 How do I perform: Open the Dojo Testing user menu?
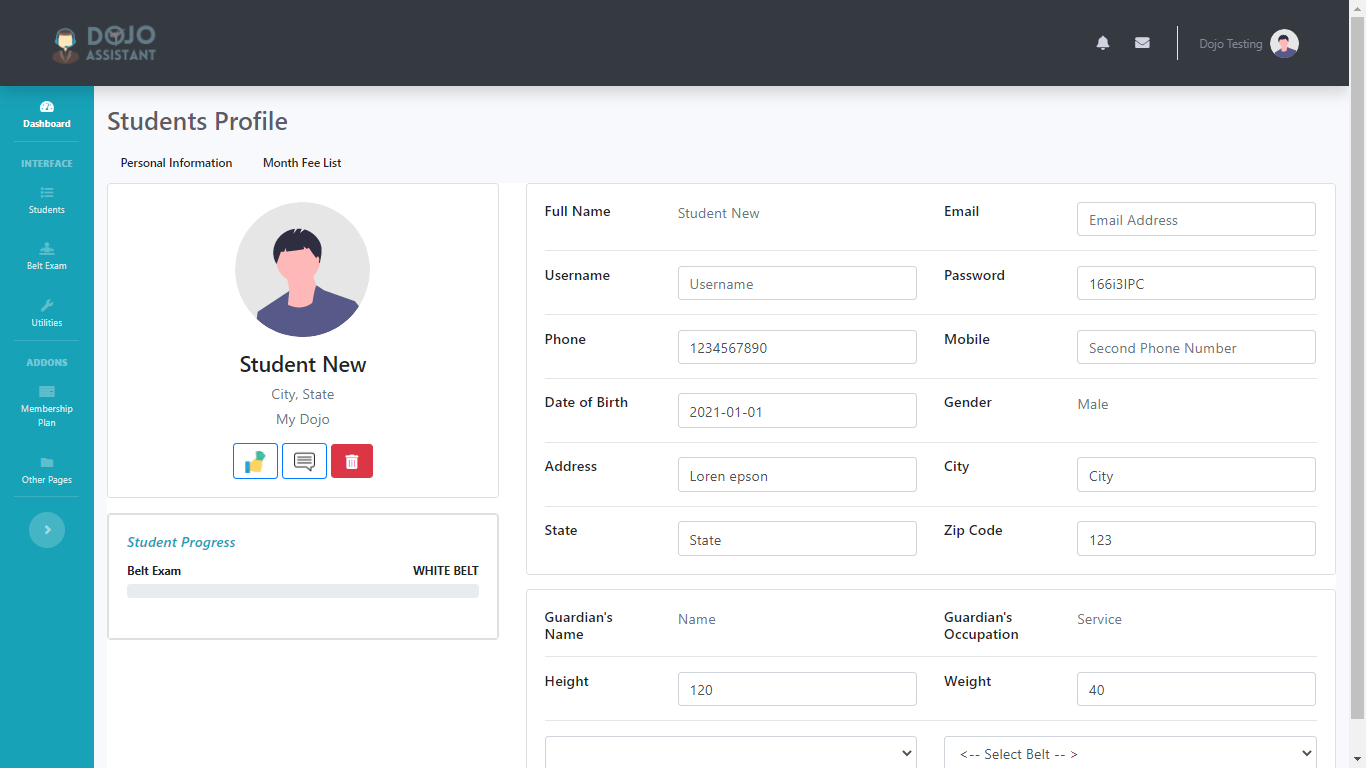[x=1248, y=44]
